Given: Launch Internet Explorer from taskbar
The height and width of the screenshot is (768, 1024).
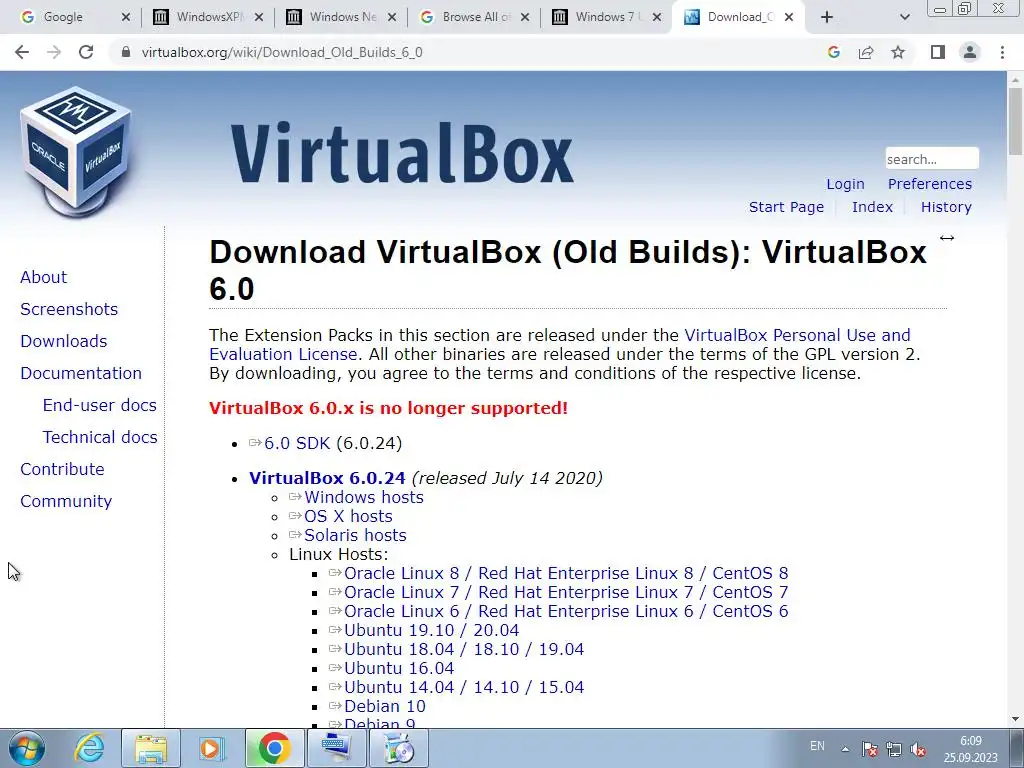Looking at the screenshot, I should (89, 748).
